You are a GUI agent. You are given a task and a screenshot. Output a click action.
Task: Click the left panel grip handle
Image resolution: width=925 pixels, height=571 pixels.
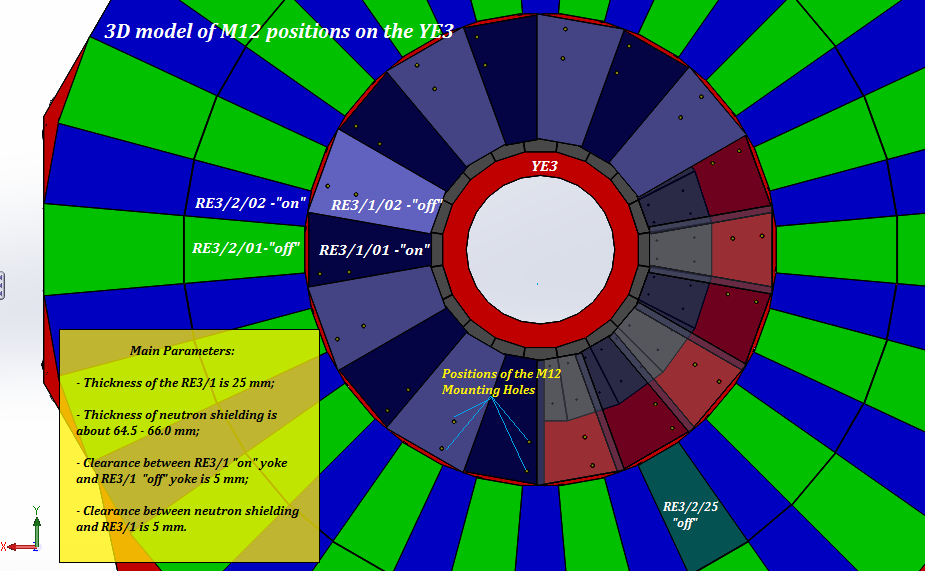(x=3, y=285)
